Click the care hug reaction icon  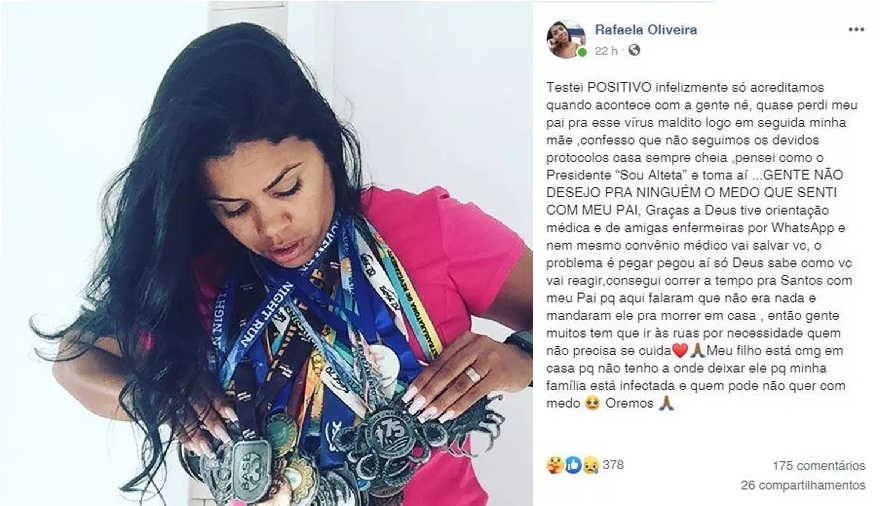[x=555, y=465]
